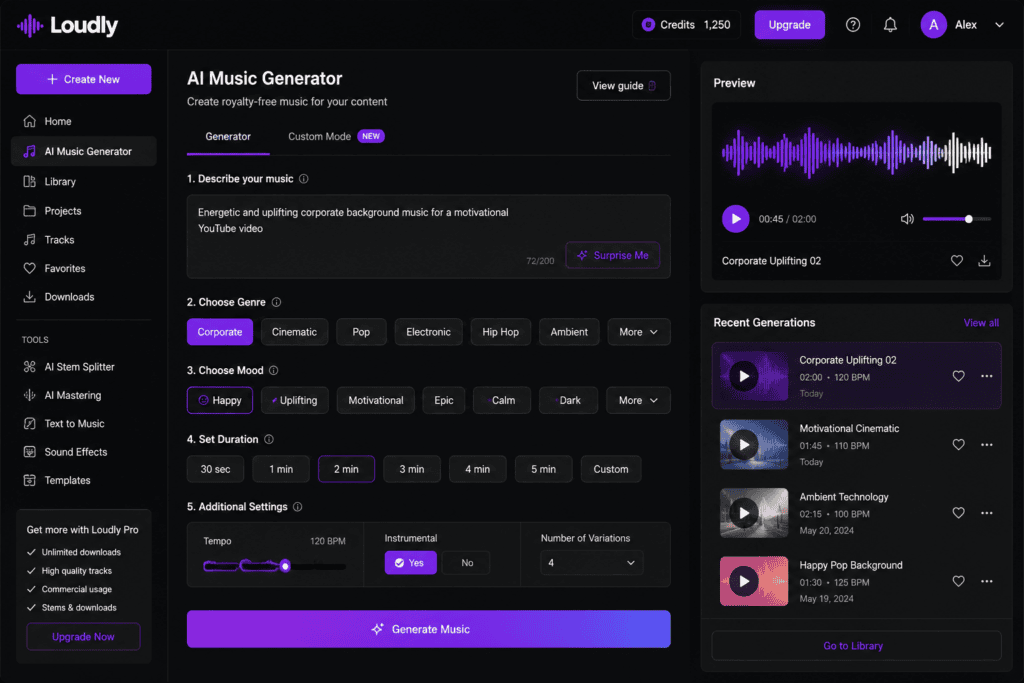Viewport: 1024px width, 683px height.
Task: Click the Tracks music note icon
Action: point(29,240)
